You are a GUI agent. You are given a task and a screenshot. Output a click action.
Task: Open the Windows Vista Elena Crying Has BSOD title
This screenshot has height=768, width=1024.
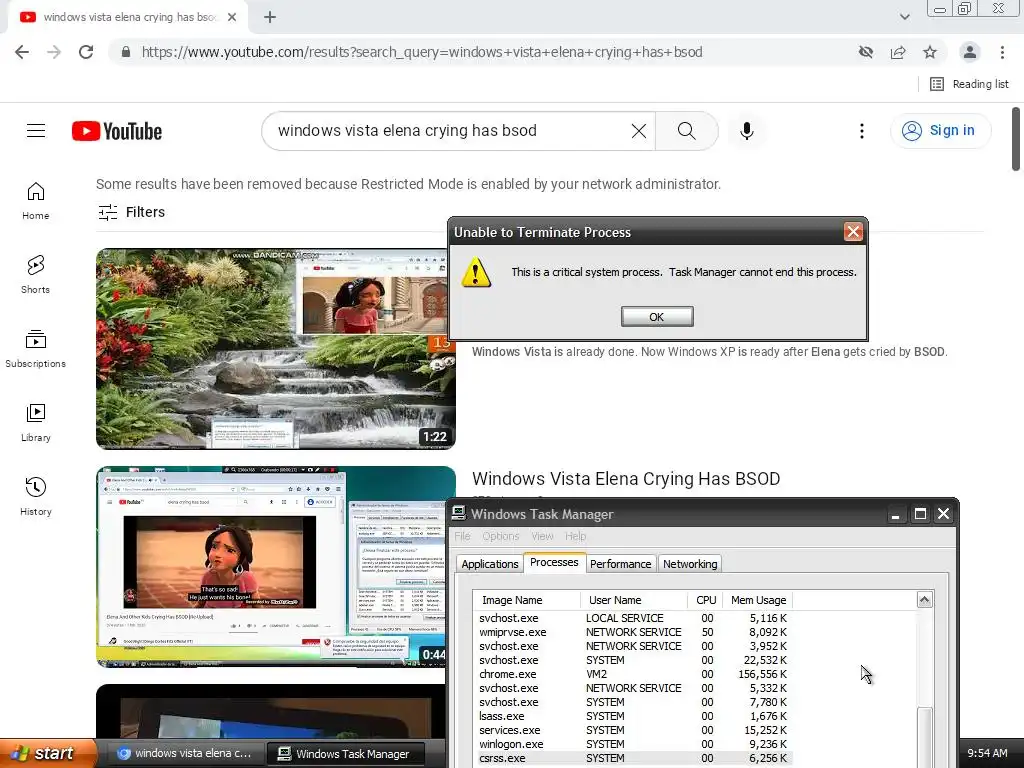click(626, 479)
